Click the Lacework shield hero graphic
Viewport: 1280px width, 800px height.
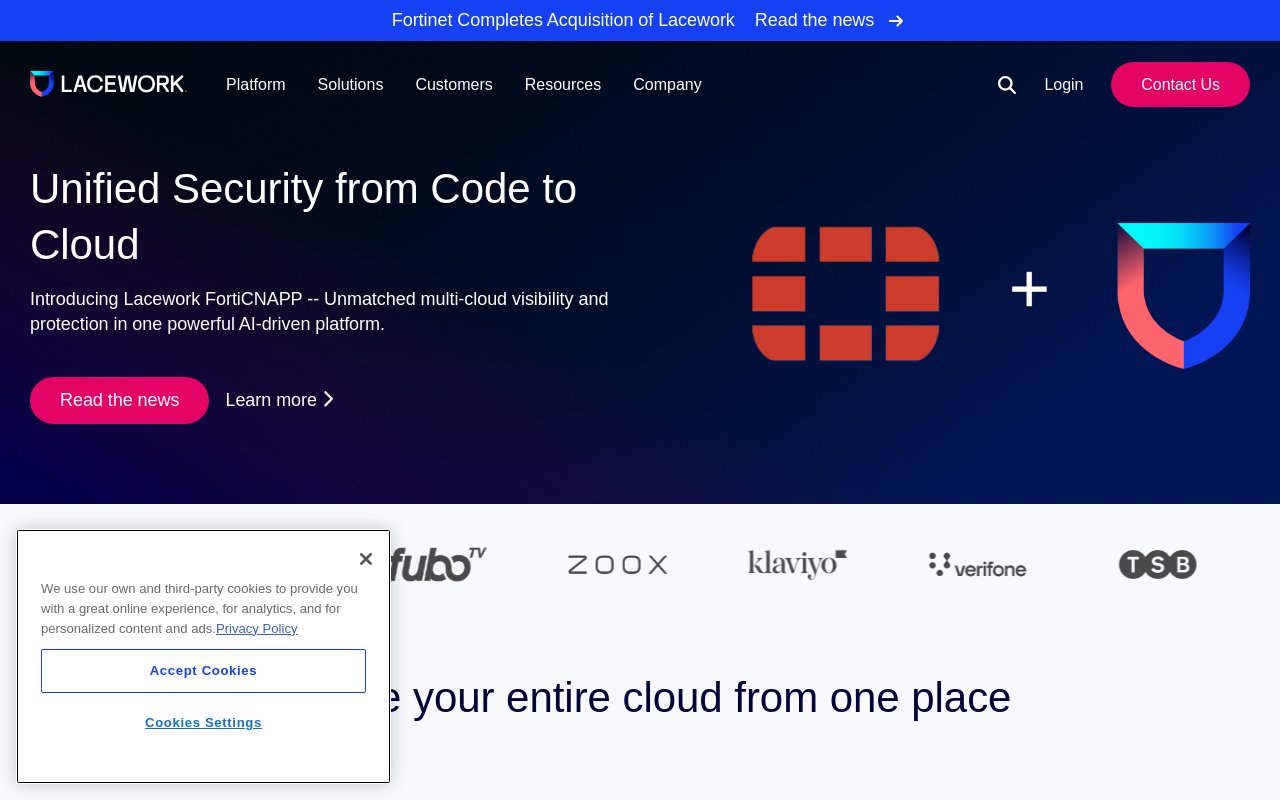click(1184, 295)
